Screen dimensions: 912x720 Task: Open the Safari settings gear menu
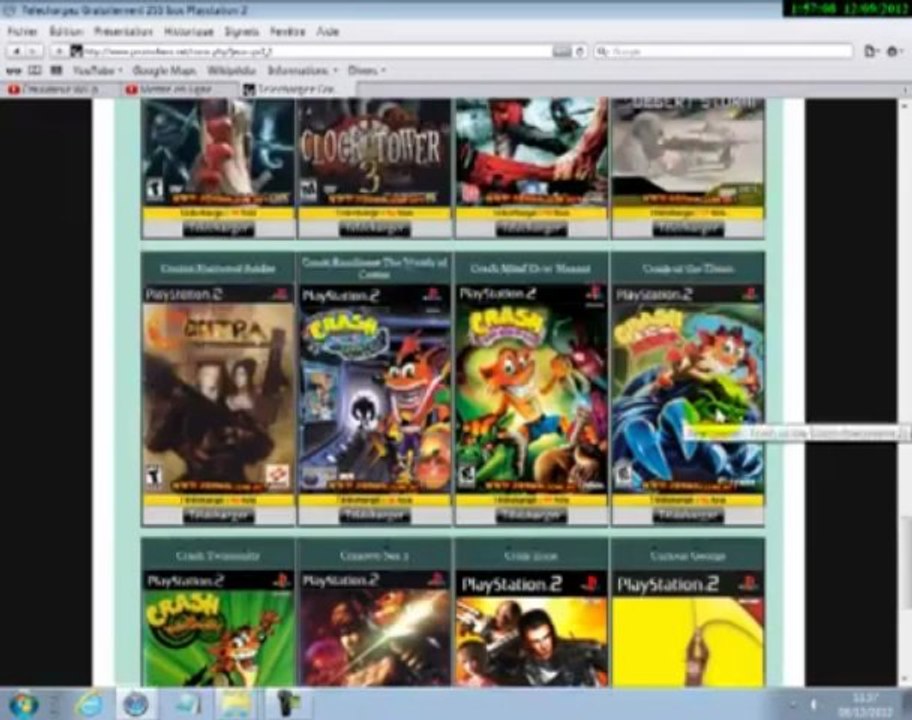pyautogui.click(x=893, y=52)
